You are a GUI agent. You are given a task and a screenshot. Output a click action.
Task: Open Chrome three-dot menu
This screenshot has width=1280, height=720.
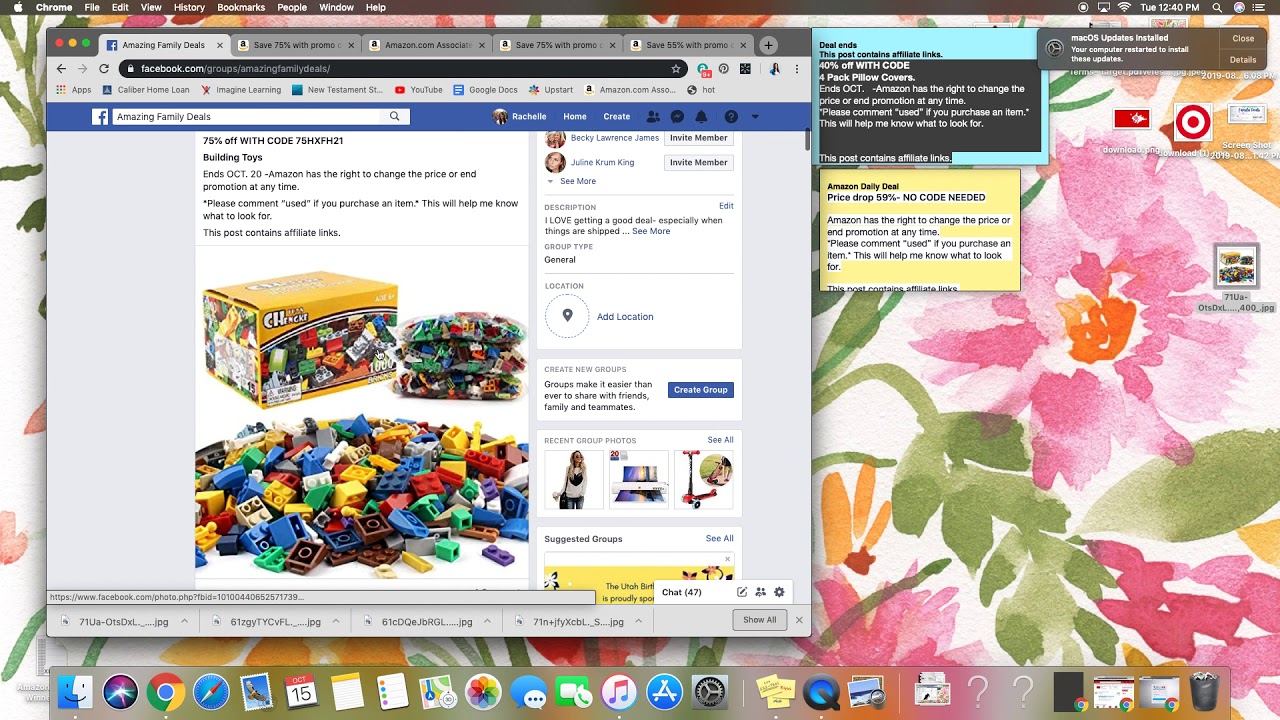click(x=797, y=69)
